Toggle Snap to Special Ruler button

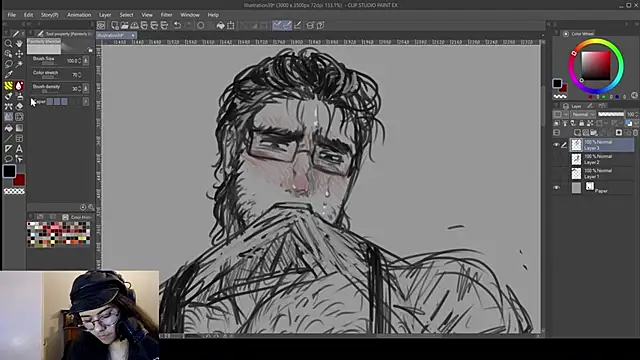coord(287,25)
